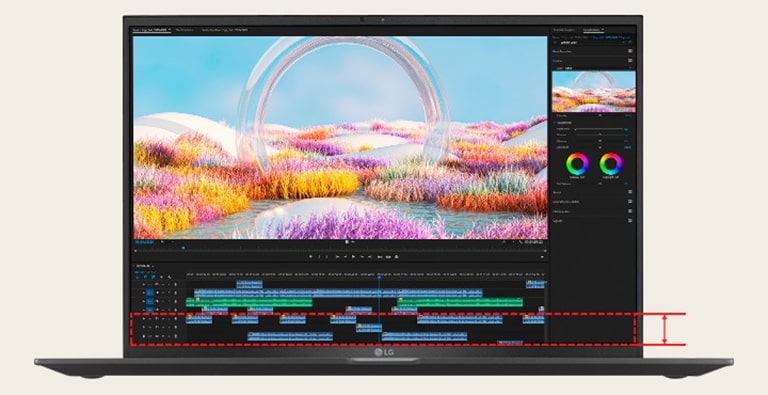Image resolution: width=768 pixels, height=395 pixels.
Task: Click the timeline playhead position timecode
Action: pos(144,272)
